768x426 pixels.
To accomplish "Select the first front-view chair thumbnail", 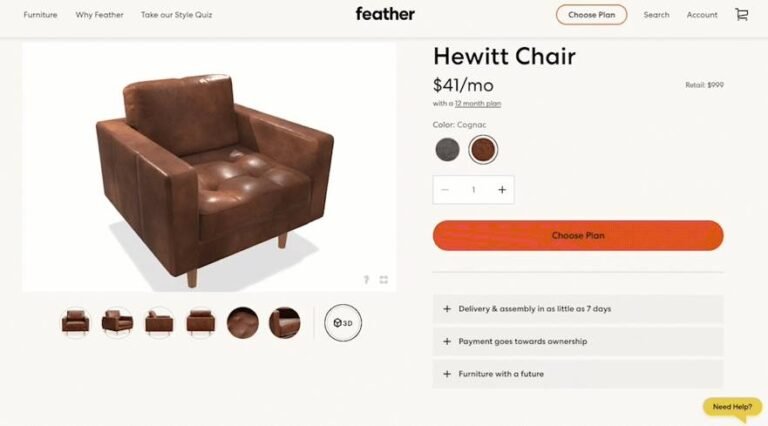I will tap(75, 323).
